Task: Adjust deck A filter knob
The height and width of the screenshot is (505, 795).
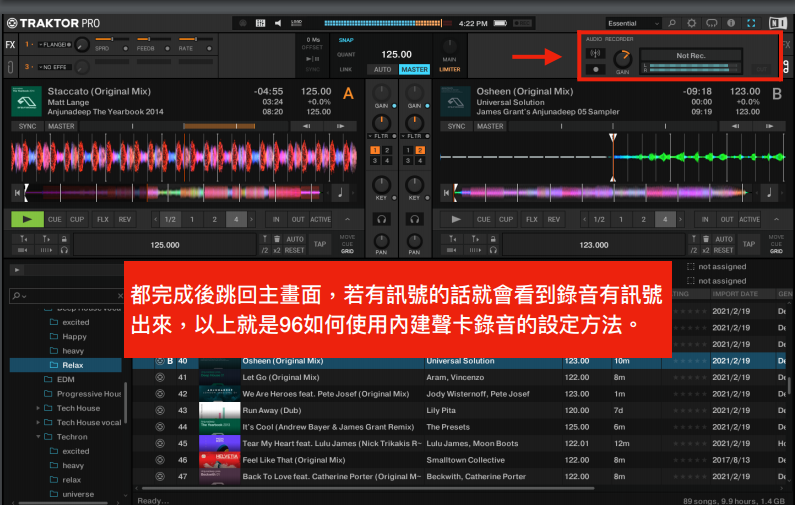Action: point(381,122)
